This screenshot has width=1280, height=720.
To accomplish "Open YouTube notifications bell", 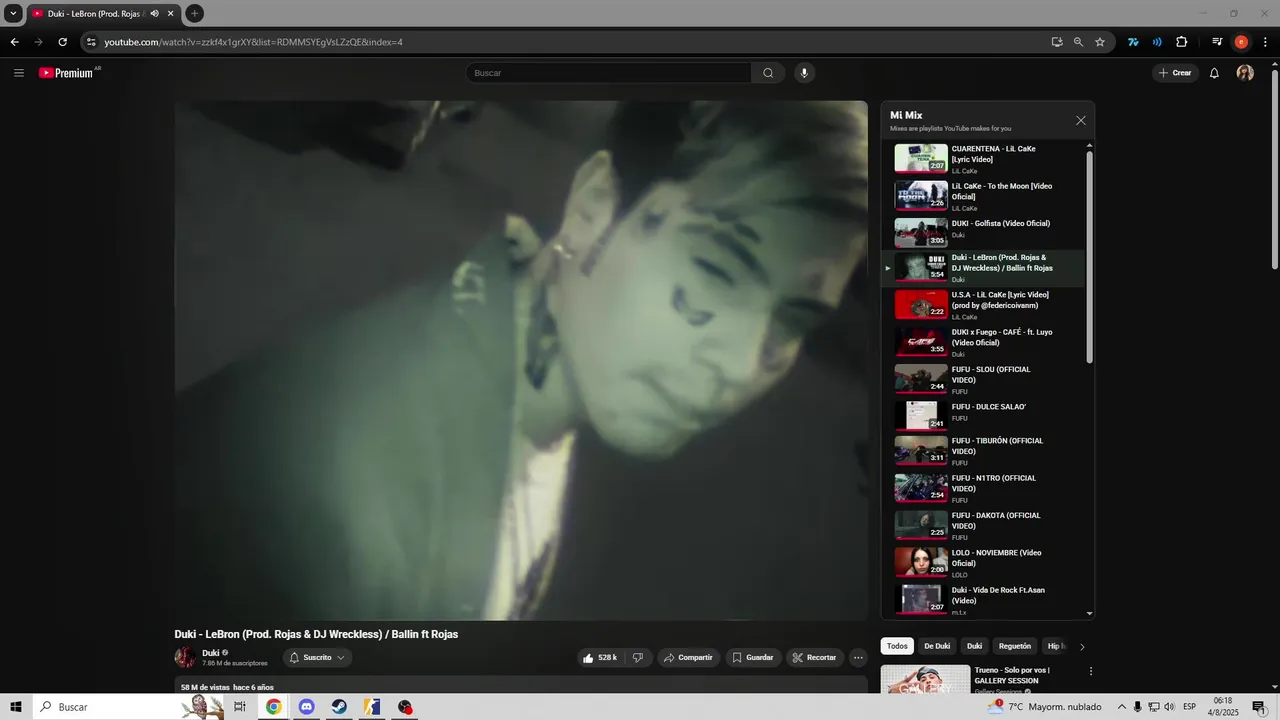I will [1214, 73].
